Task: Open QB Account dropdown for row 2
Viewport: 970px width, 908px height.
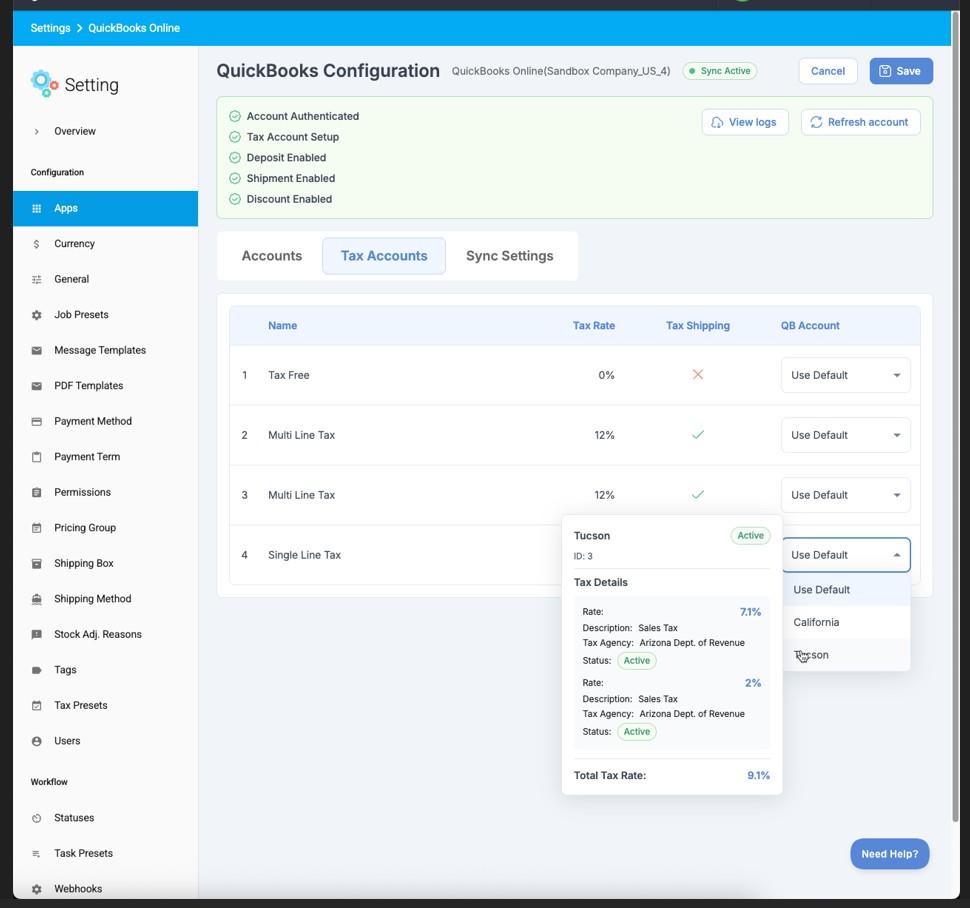Action: click(845, 435)
